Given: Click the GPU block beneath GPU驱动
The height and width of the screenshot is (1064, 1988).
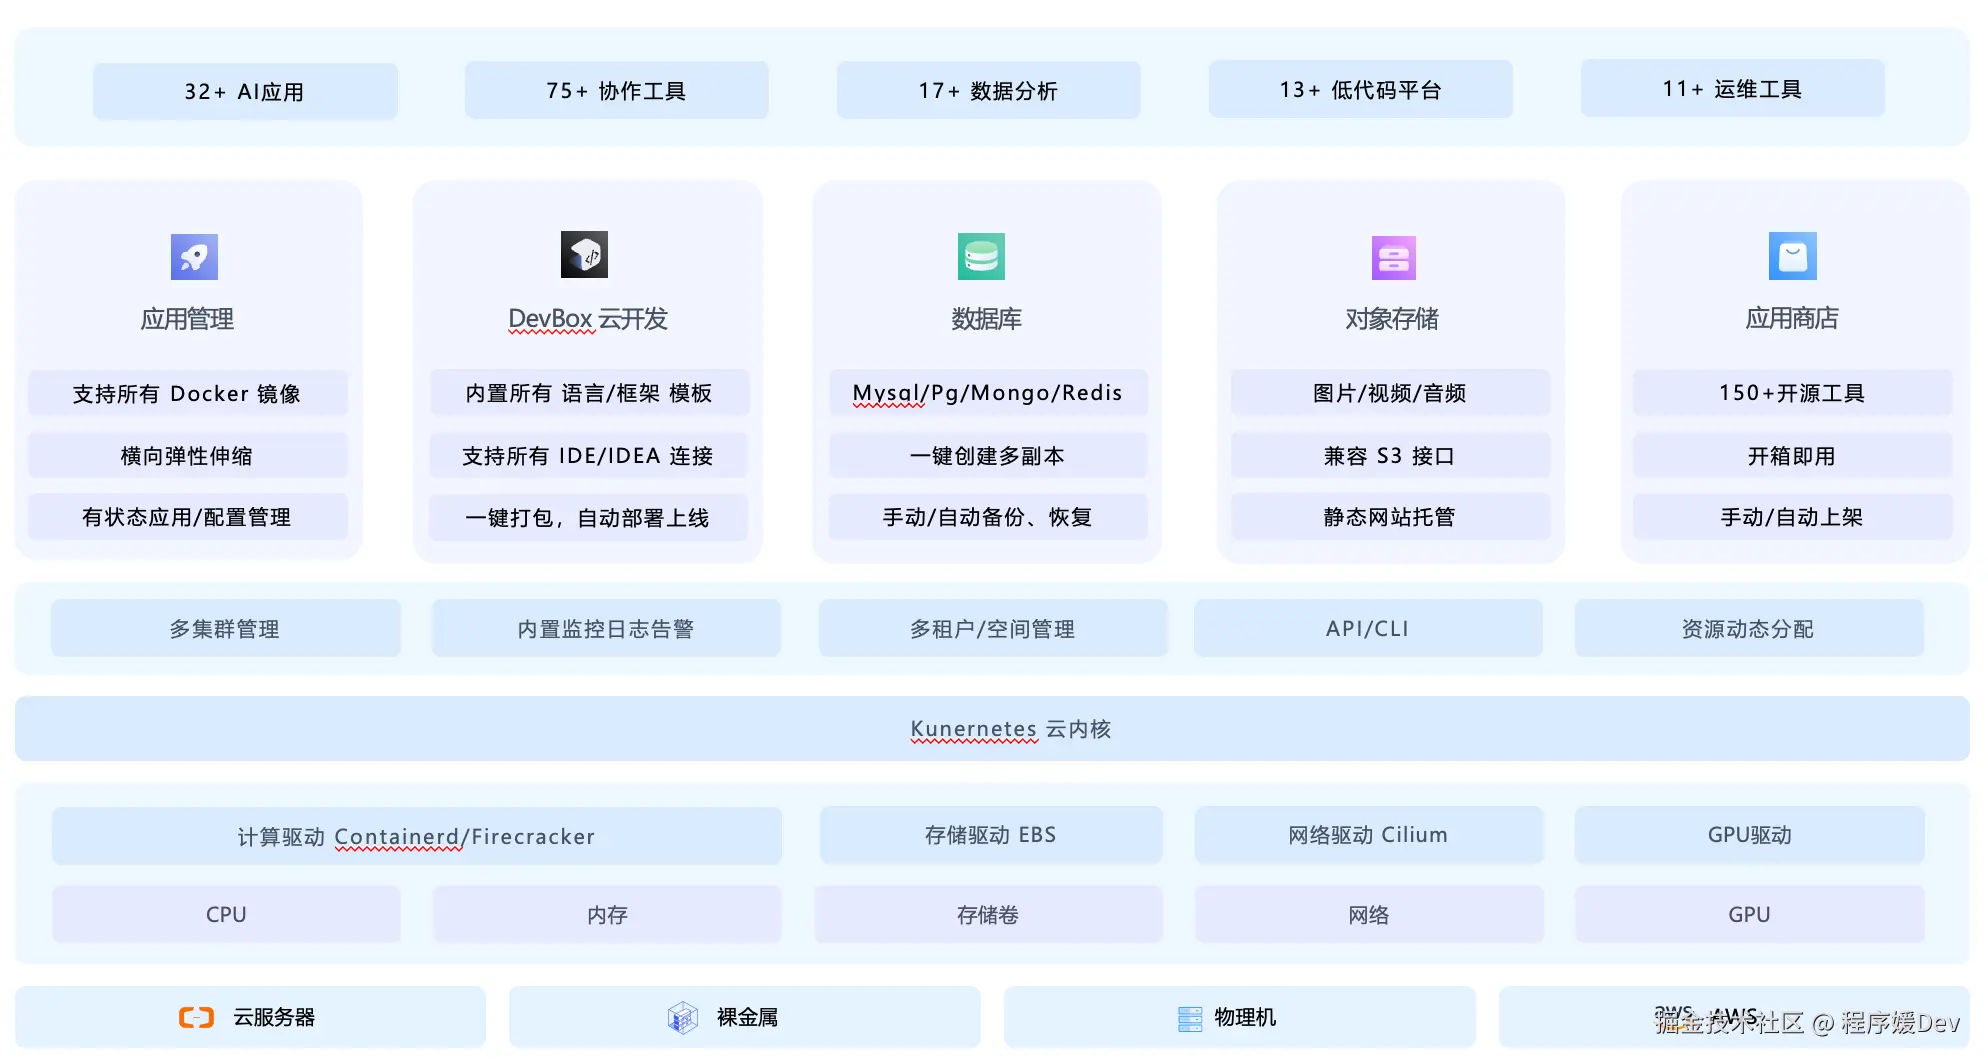Looking at the screenshot, I should coord(1750,915).
